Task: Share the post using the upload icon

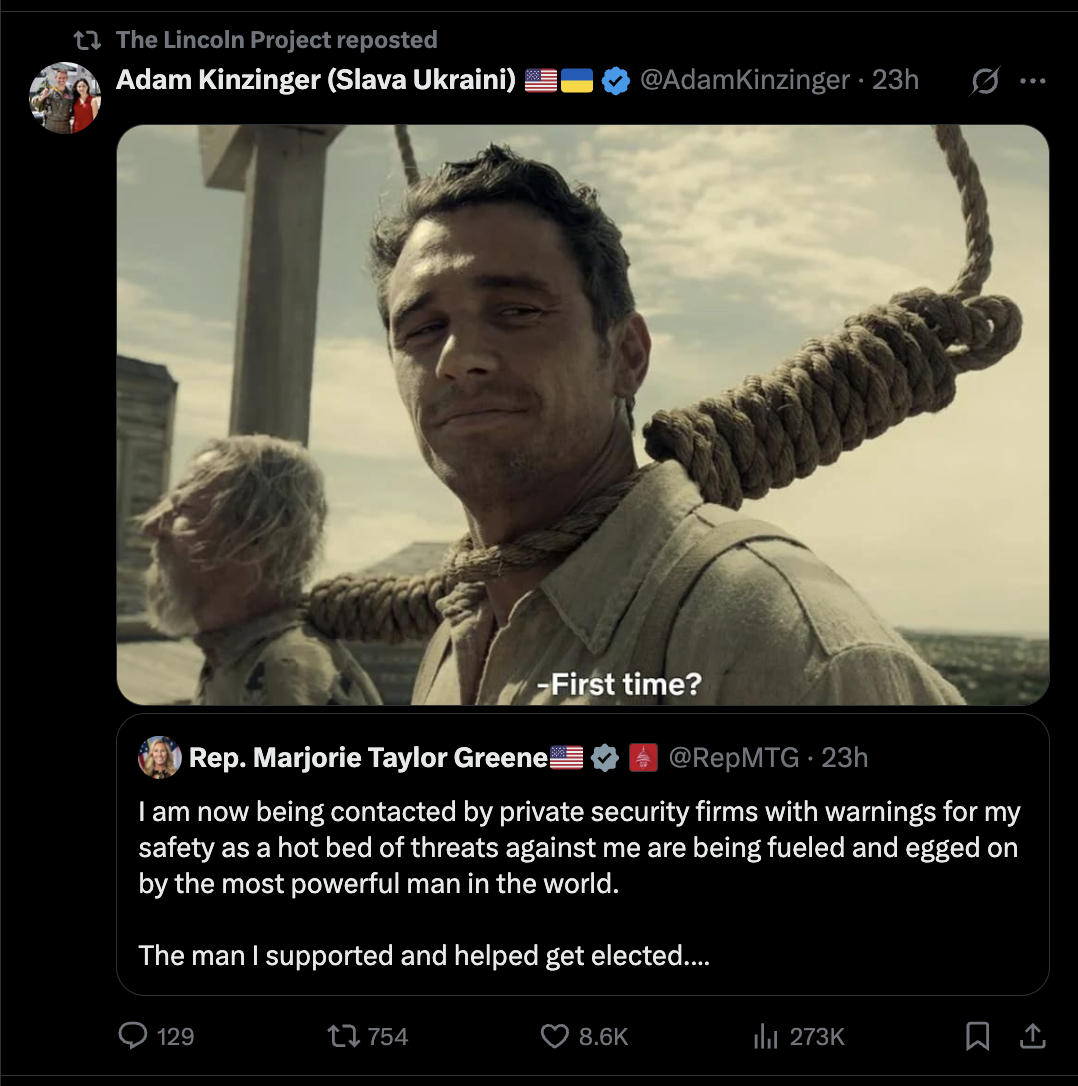Action: click(1032, 1036)
